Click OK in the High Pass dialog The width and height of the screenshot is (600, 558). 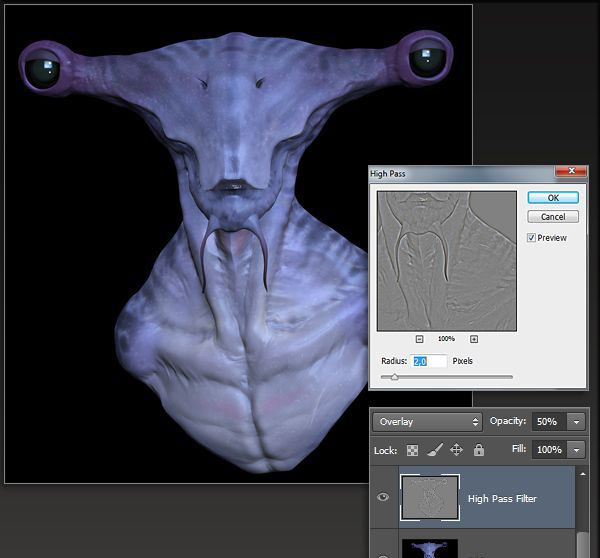553,198
